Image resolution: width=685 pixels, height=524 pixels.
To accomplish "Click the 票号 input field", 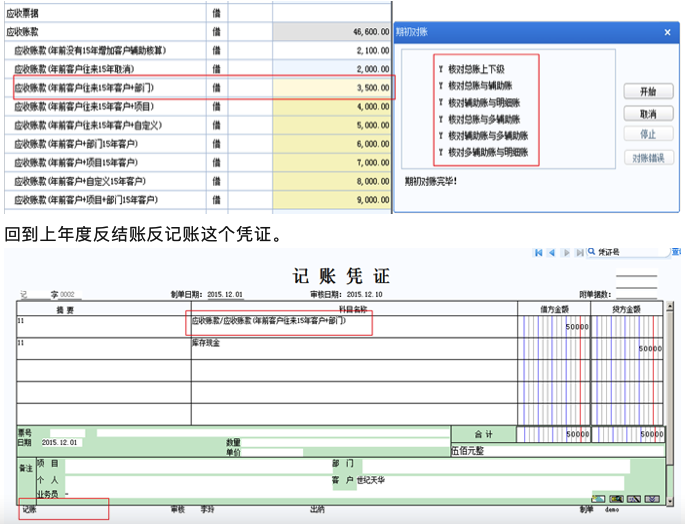I will point(67,433).
